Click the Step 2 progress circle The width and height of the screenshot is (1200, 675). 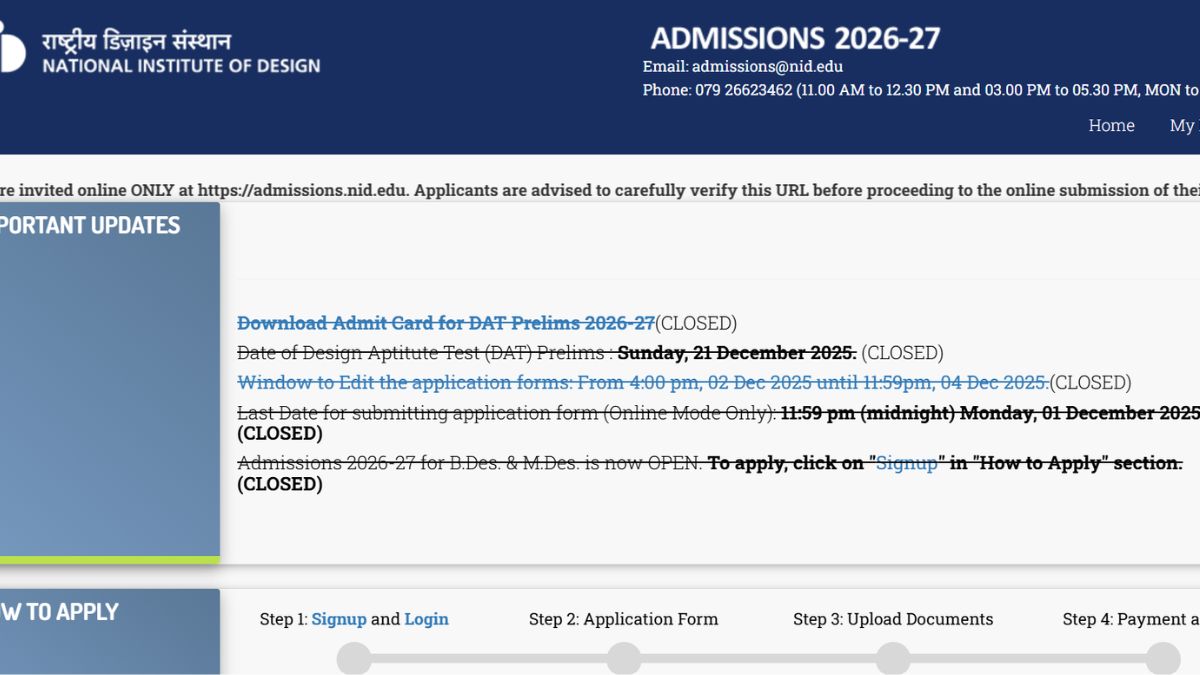click(624, 659)
